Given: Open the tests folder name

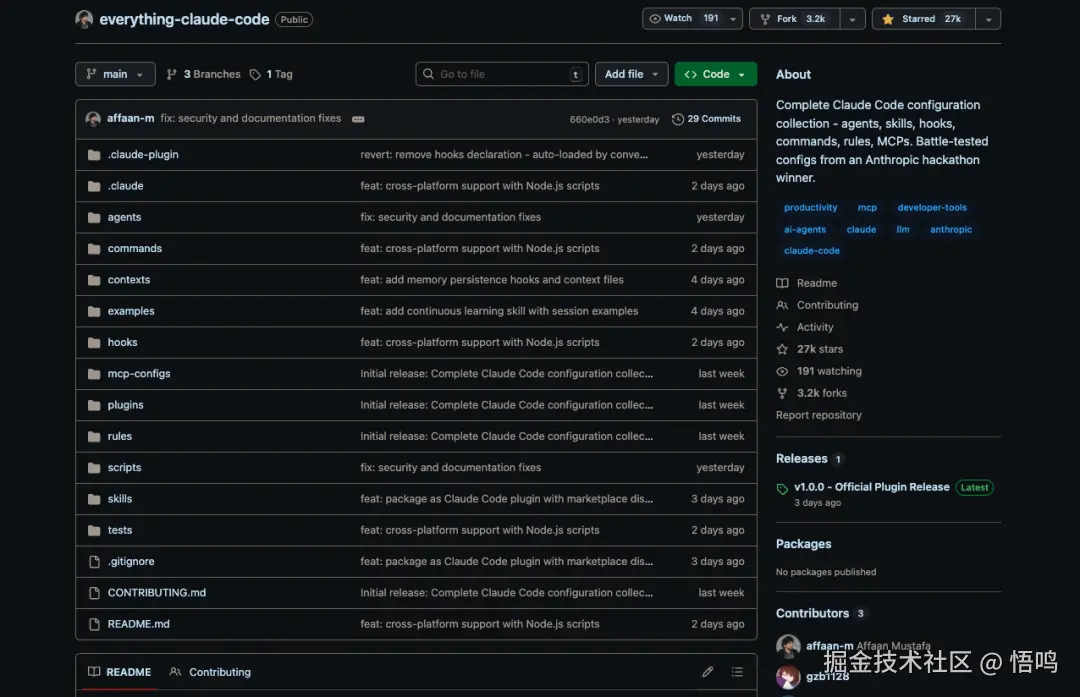Looking at the screenshot, I should (x=119, y=530).
